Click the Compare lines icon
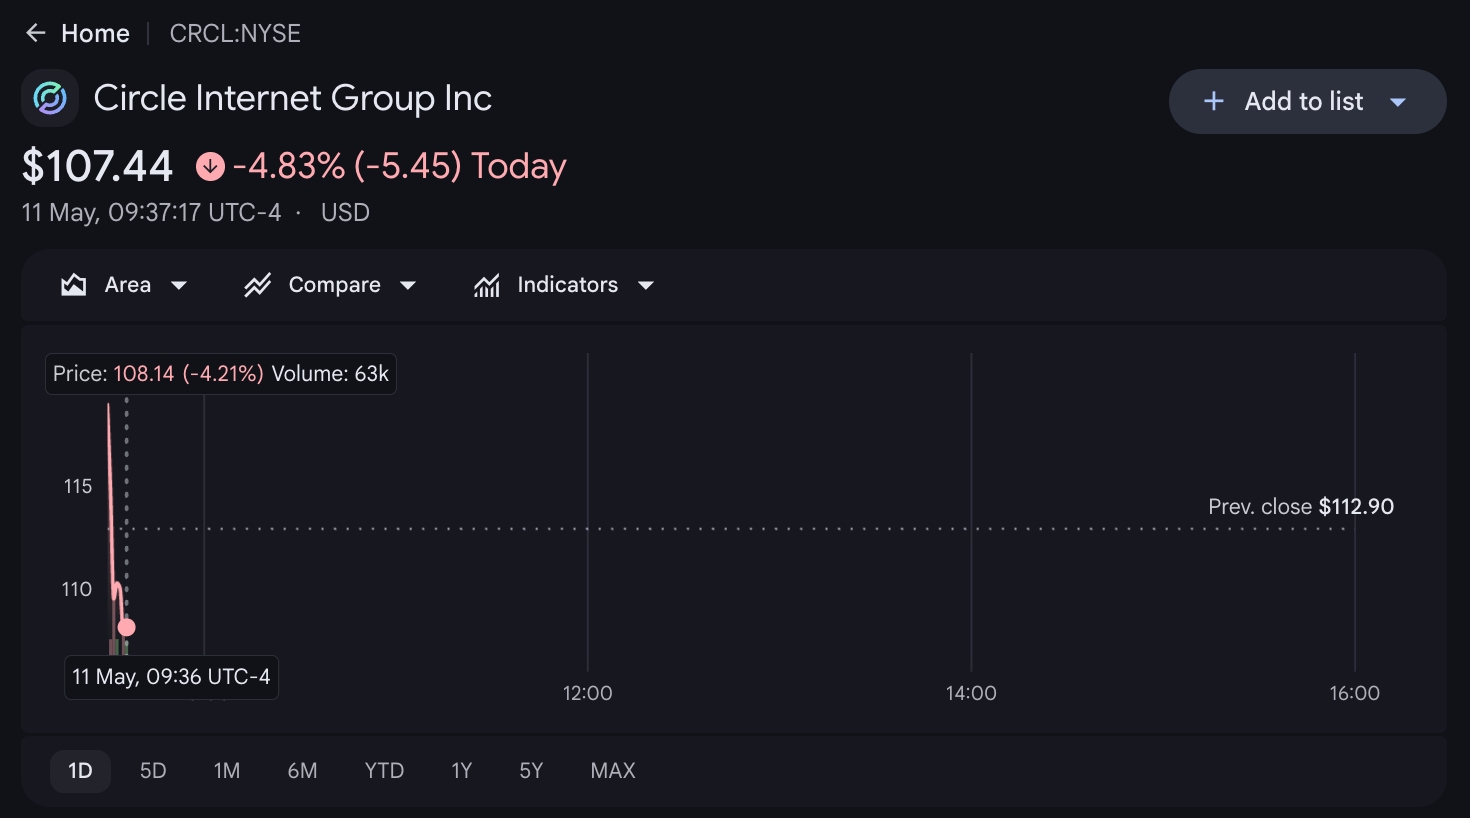Image resolution: width=1470 pixels, height=818 pixels. coord(258,285)
